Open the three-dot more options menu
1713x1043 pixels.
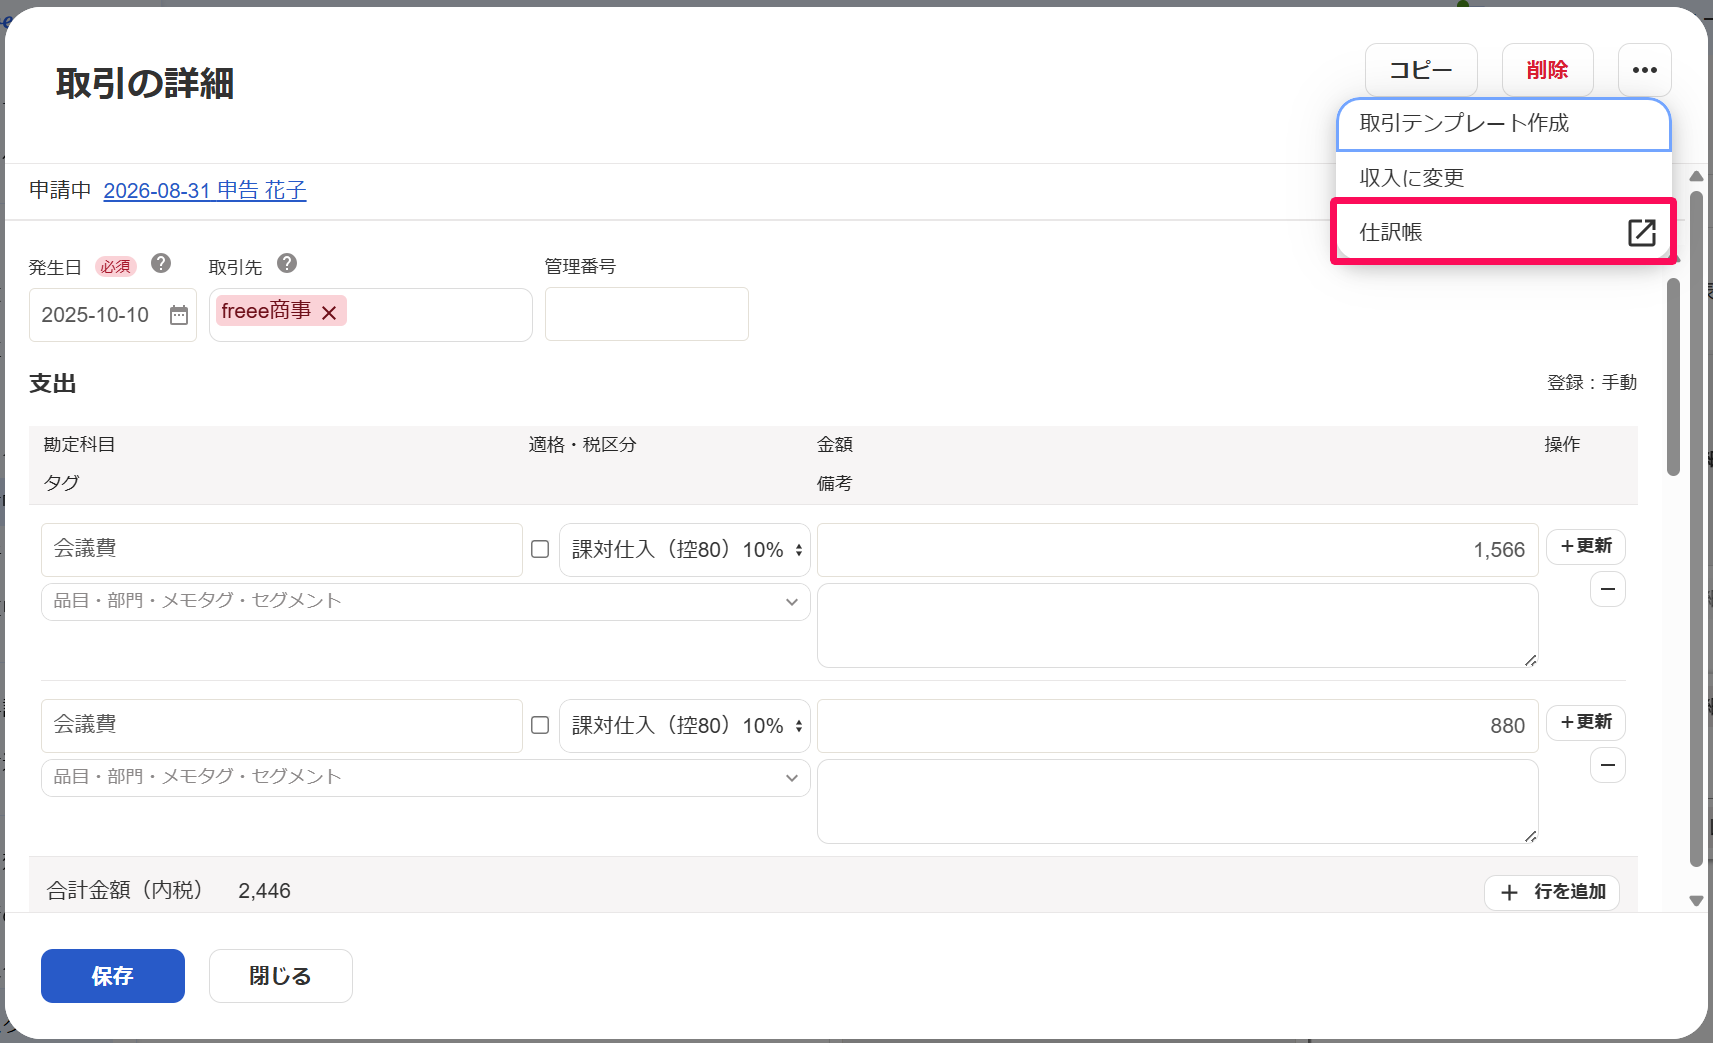1644,70
